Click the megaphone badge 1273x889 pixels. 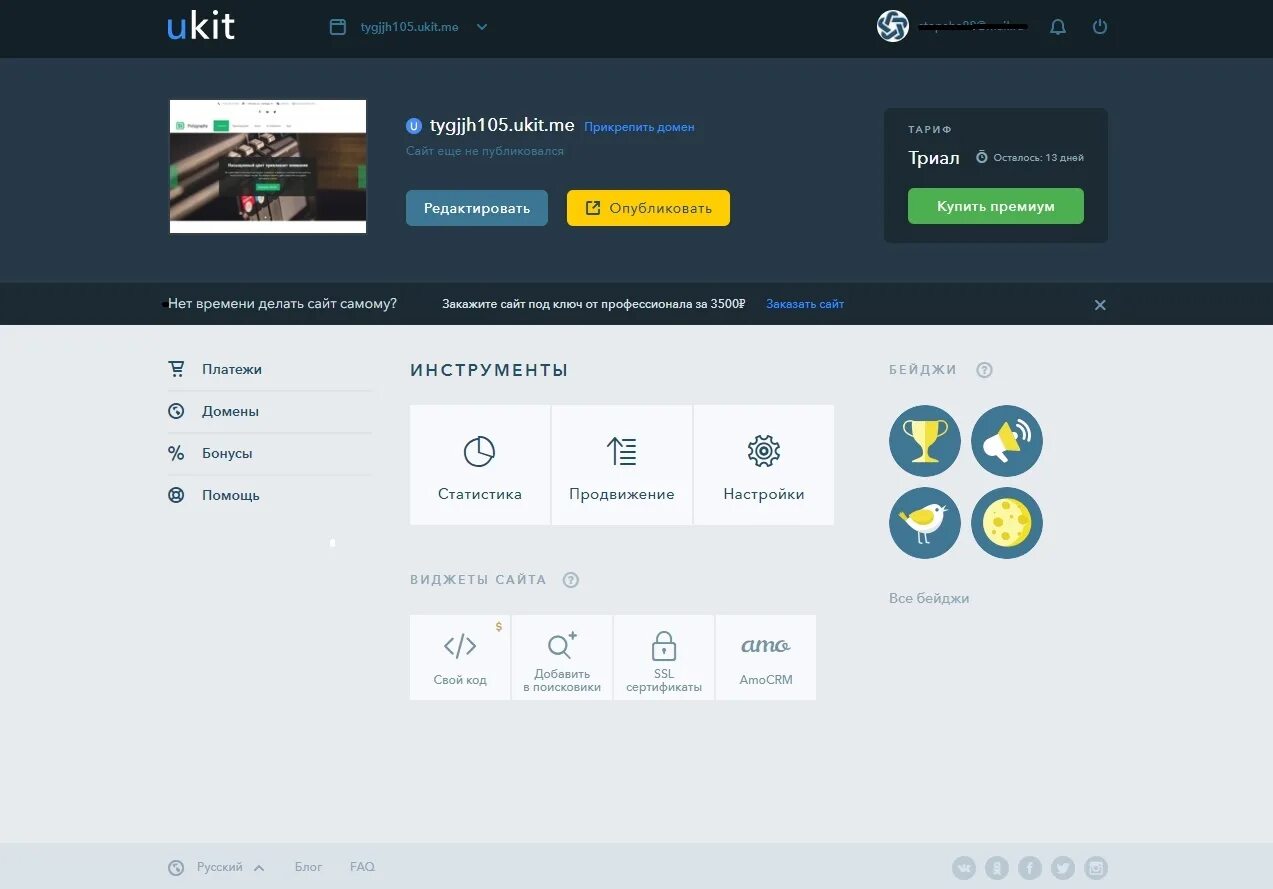point(1007,441)
